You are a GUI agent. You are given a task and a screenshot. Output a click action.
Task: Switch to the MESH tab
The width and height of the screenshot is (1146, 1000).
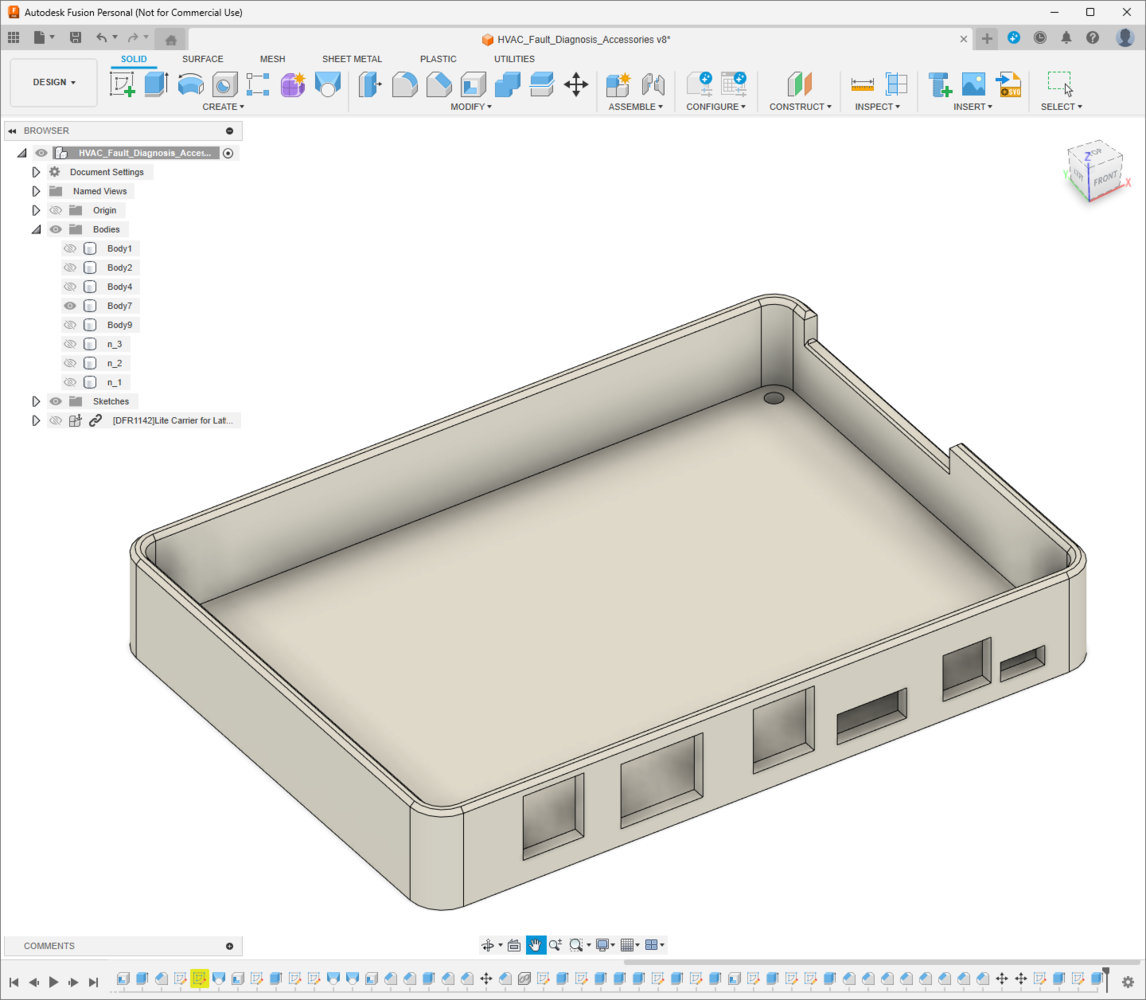(x=273, y=59)
